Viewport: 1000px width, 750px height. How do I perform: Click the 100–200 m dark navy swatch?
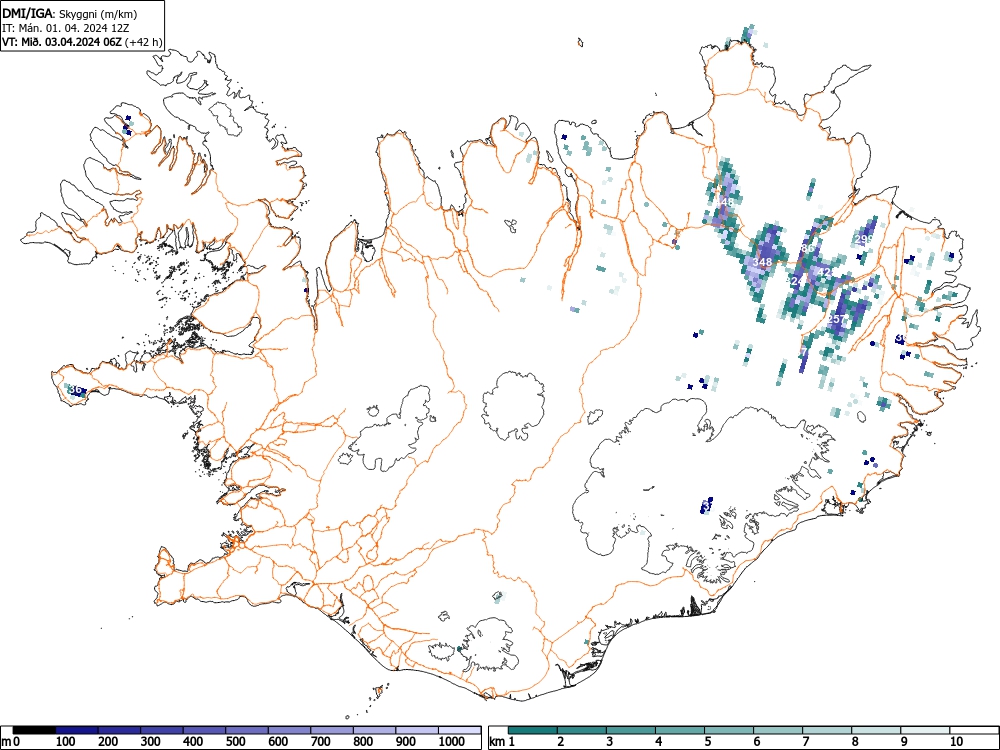point(77,730)
